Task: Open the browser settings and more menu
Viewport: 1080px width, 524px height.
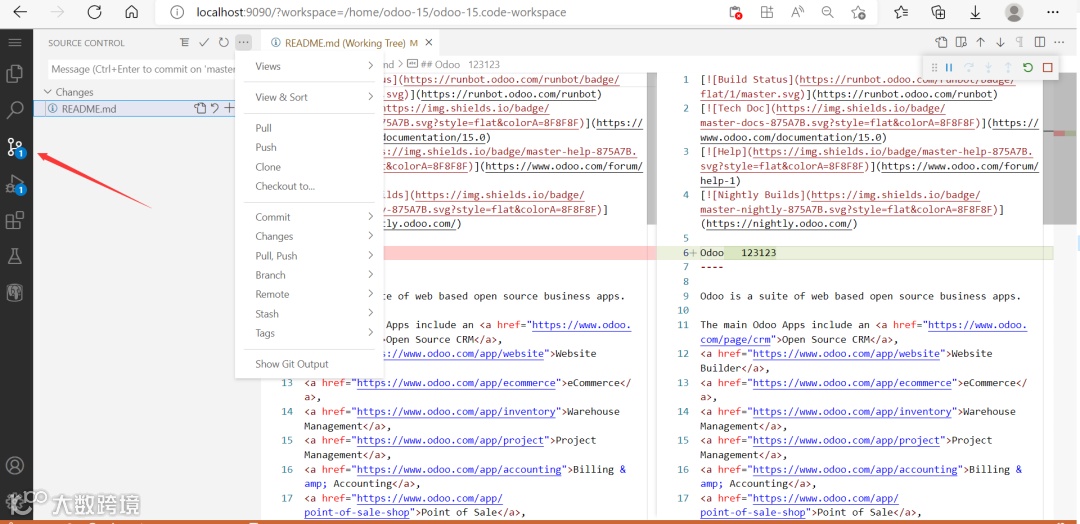Action: [1053, 12]
